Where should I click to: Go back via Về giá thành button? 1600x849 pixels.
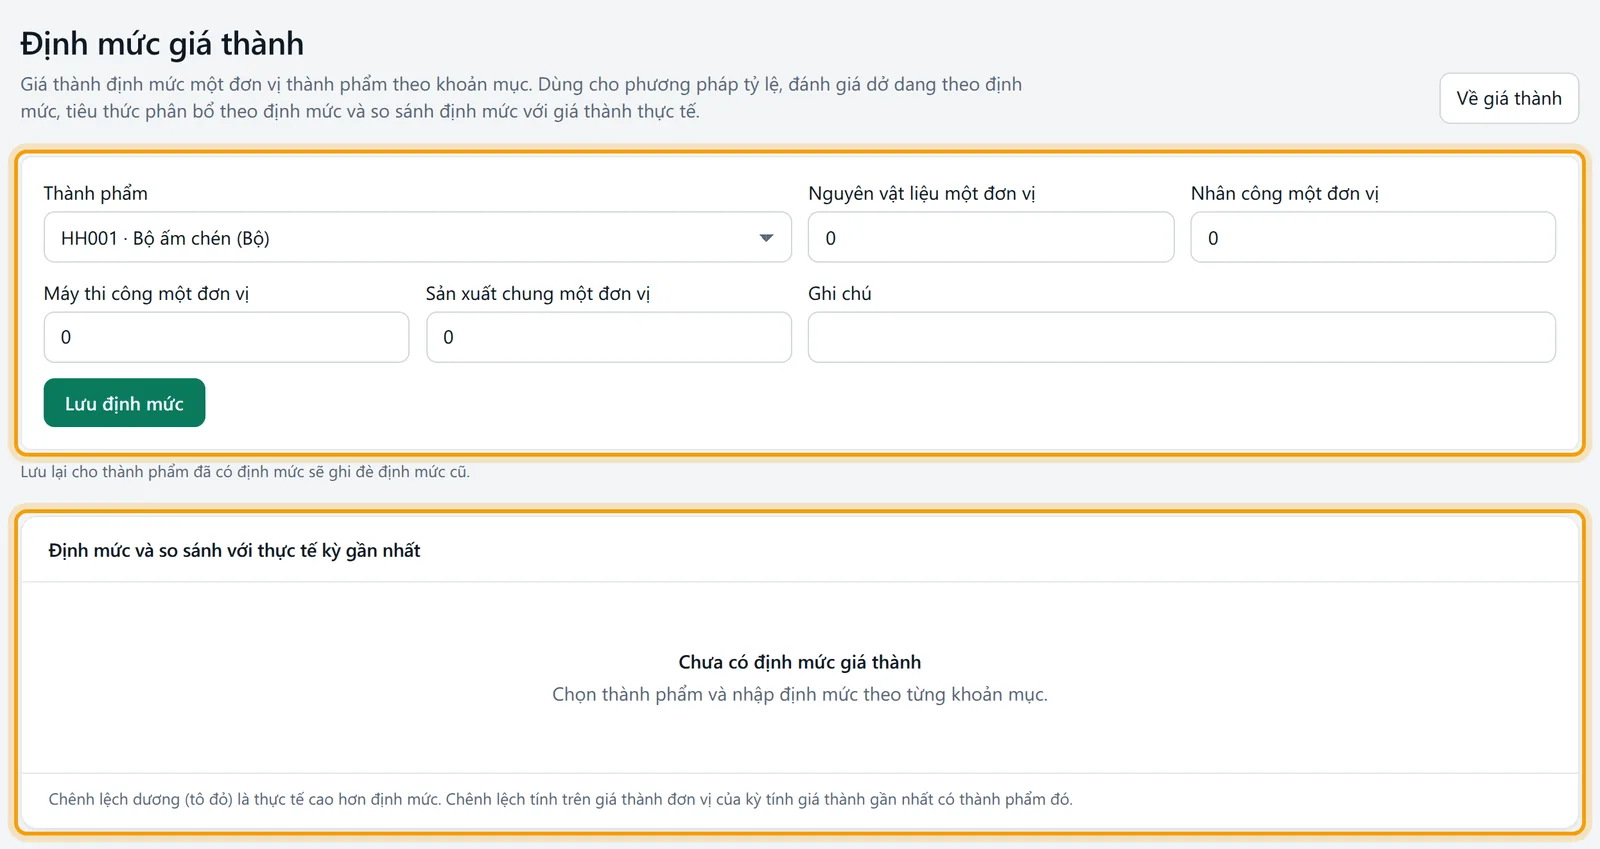point(1509,98)
